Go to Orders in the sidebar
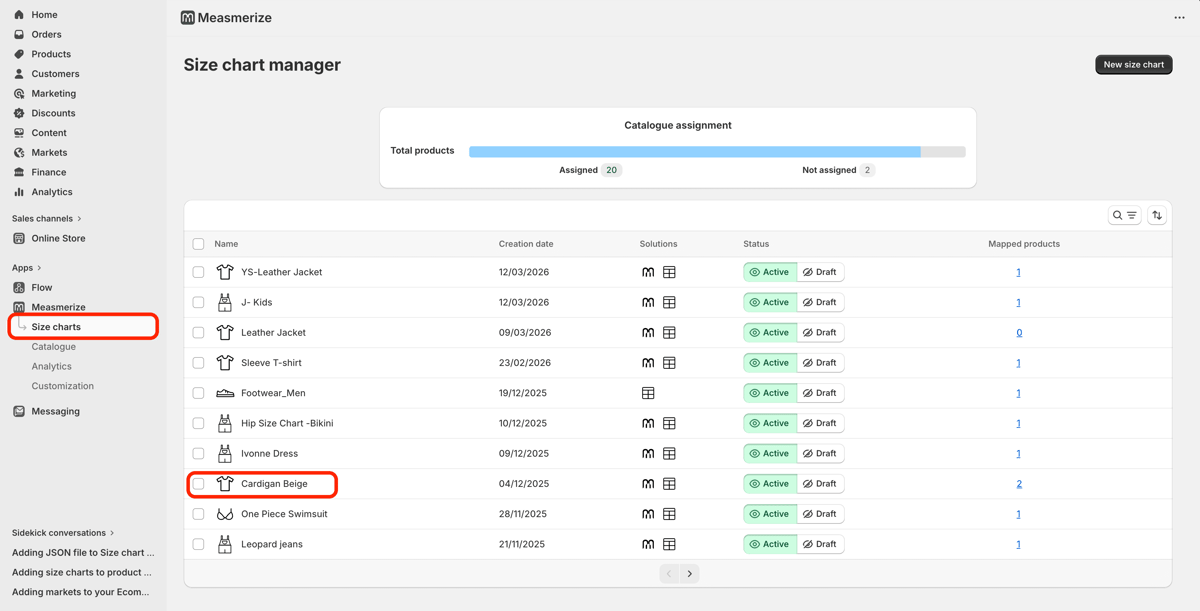The image size is (1200, 611). point(46,34)
